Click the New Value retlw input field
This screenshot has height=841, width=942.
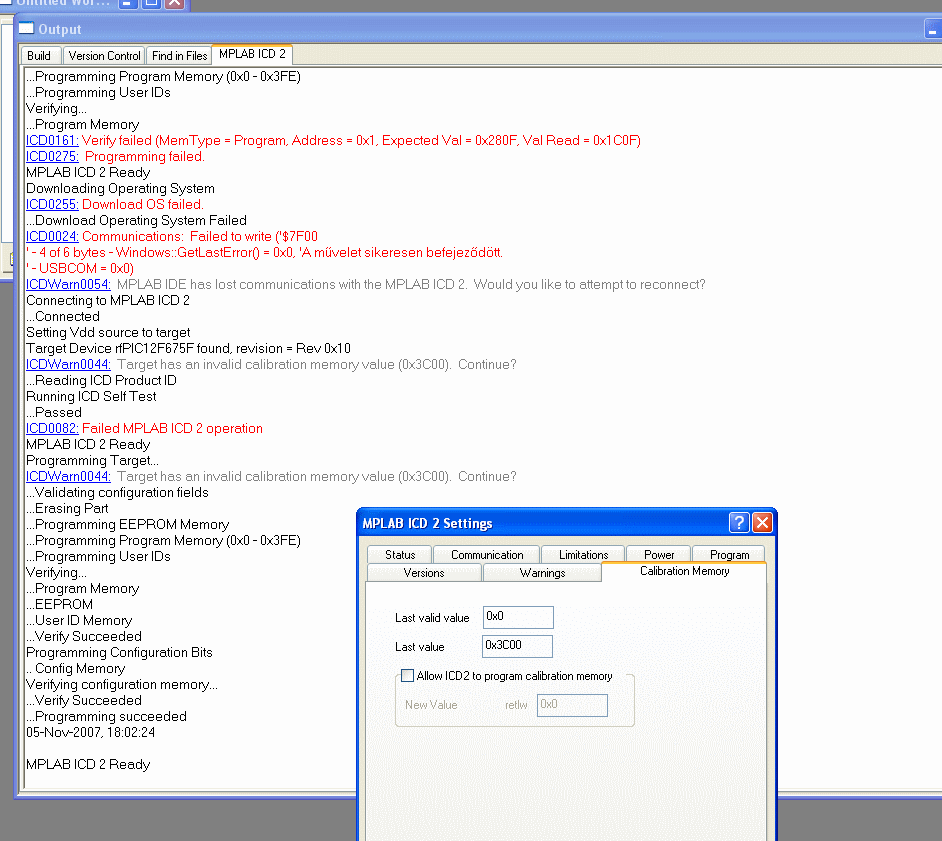tap(572, 705)
